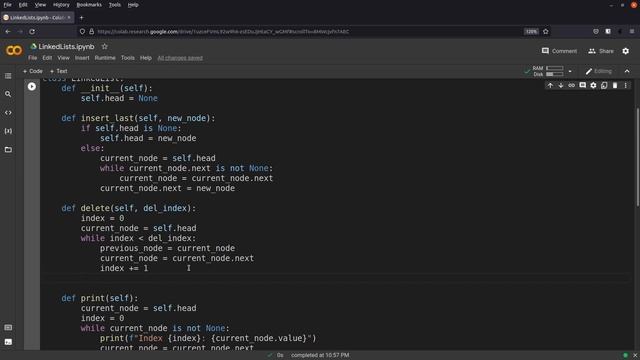Mirror cell in tab icon
Screen dimensions: 640x360
pos(604,85)
